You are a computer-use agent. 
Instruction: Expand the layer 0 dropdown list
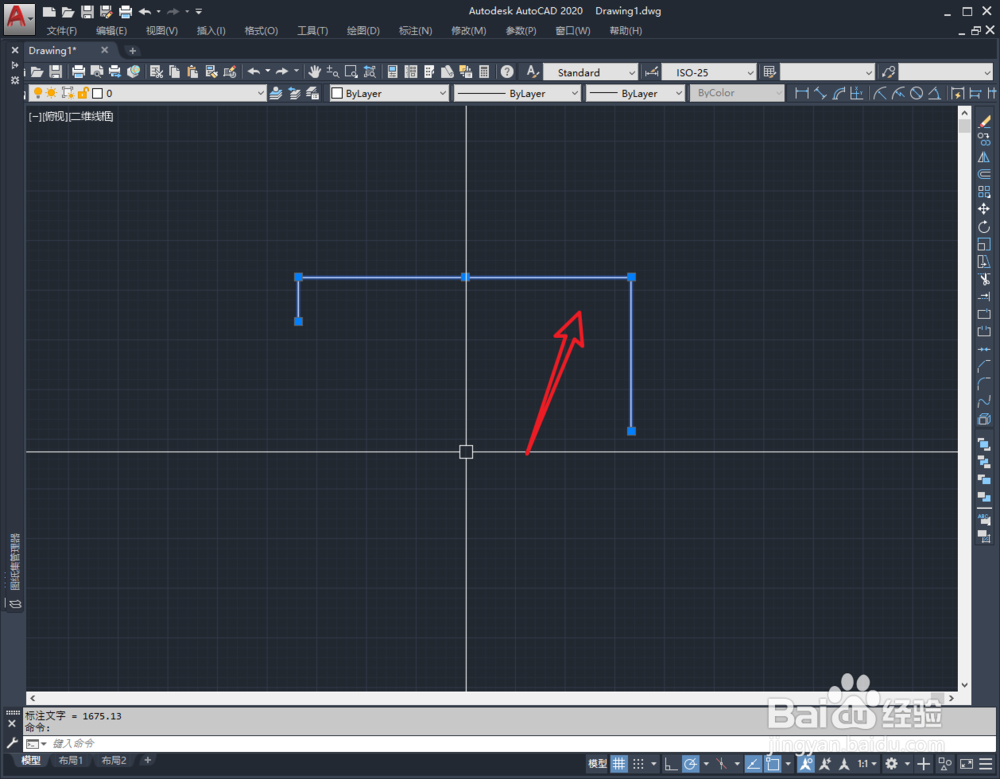[147, 93]
